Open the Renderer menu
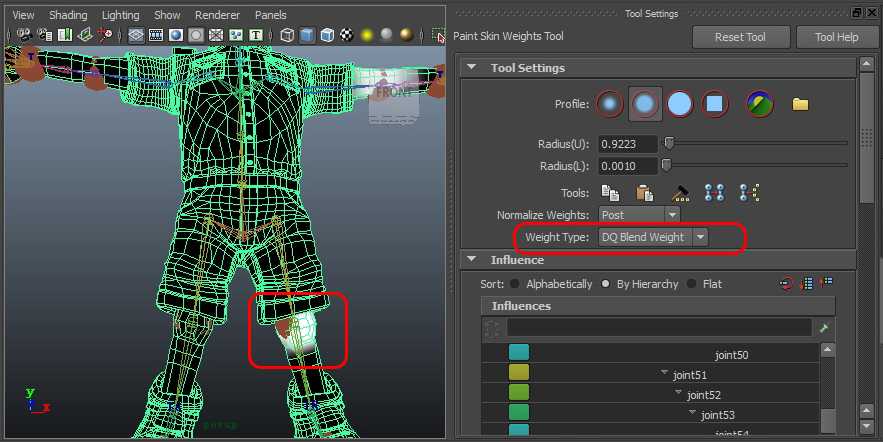This screenshot has width=883, height=442. click(x=217, y=15)
